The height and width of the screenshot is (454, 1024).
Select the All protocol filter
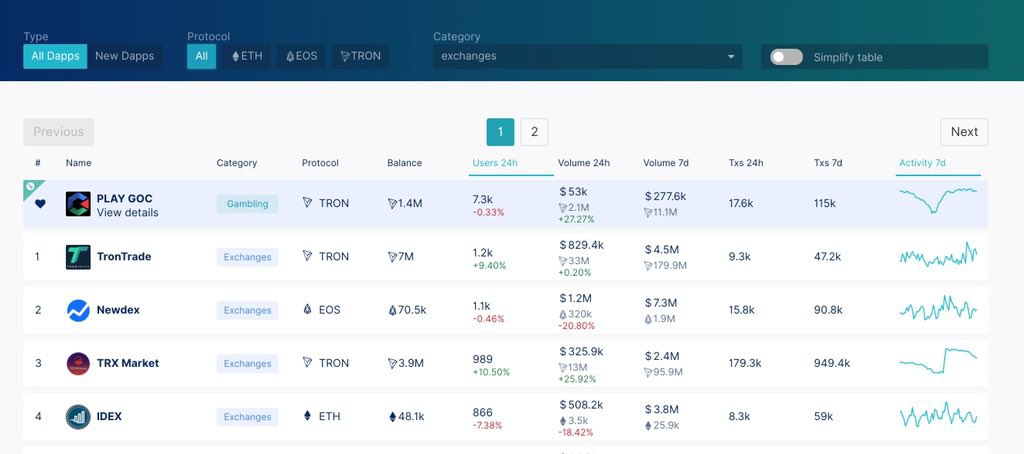pyautogui.click(x=201, y=56)
